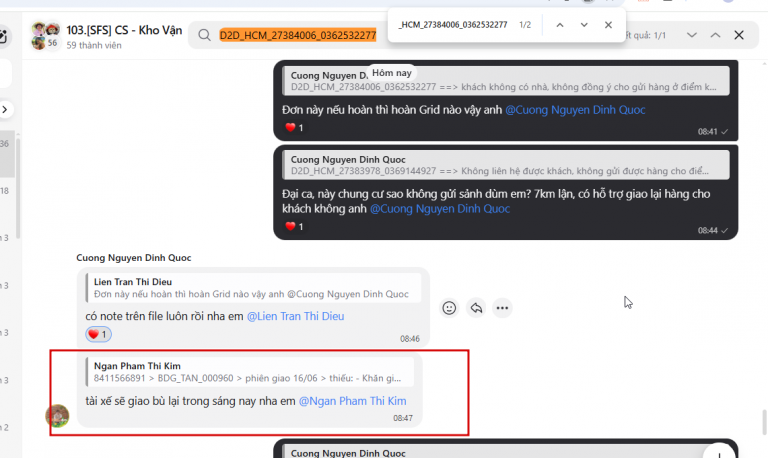Screen dimensions: 768x458
Task: Jump to previous chat search result
Action: click(x=715, y=35)
